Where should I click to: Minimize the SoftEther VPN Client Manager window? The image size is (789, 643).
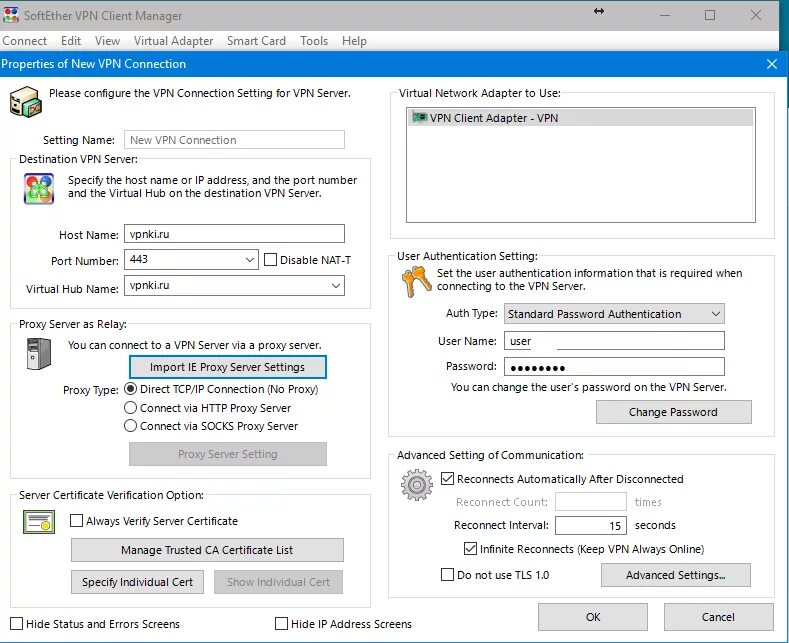pyautogui.click(x=665, y=15)
